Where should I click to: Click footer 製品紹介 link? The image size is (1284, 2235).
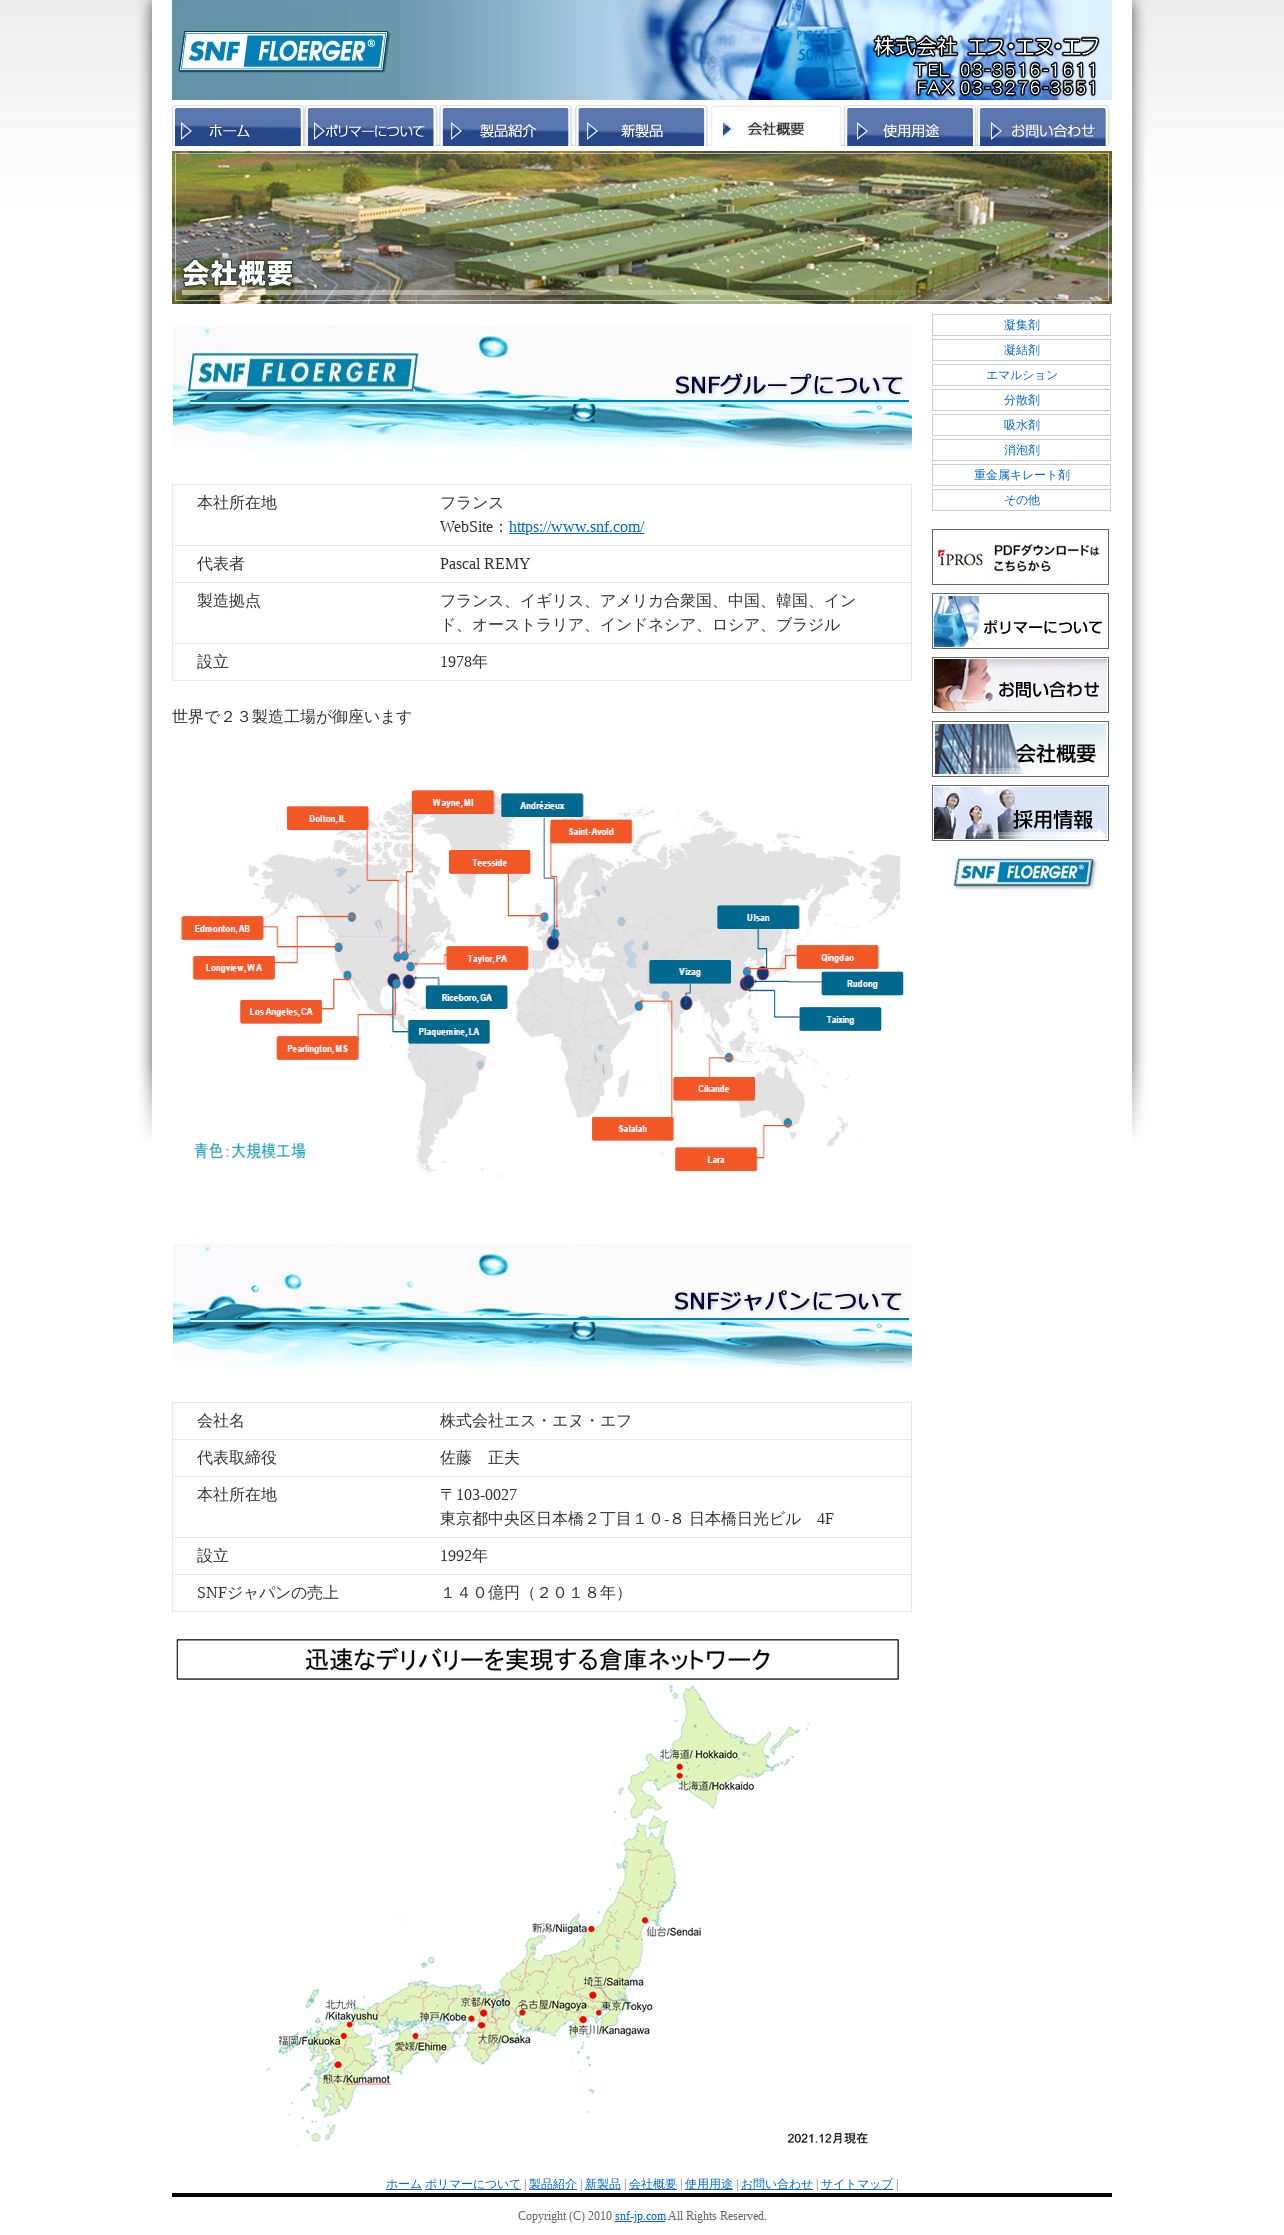[553, 2183]
